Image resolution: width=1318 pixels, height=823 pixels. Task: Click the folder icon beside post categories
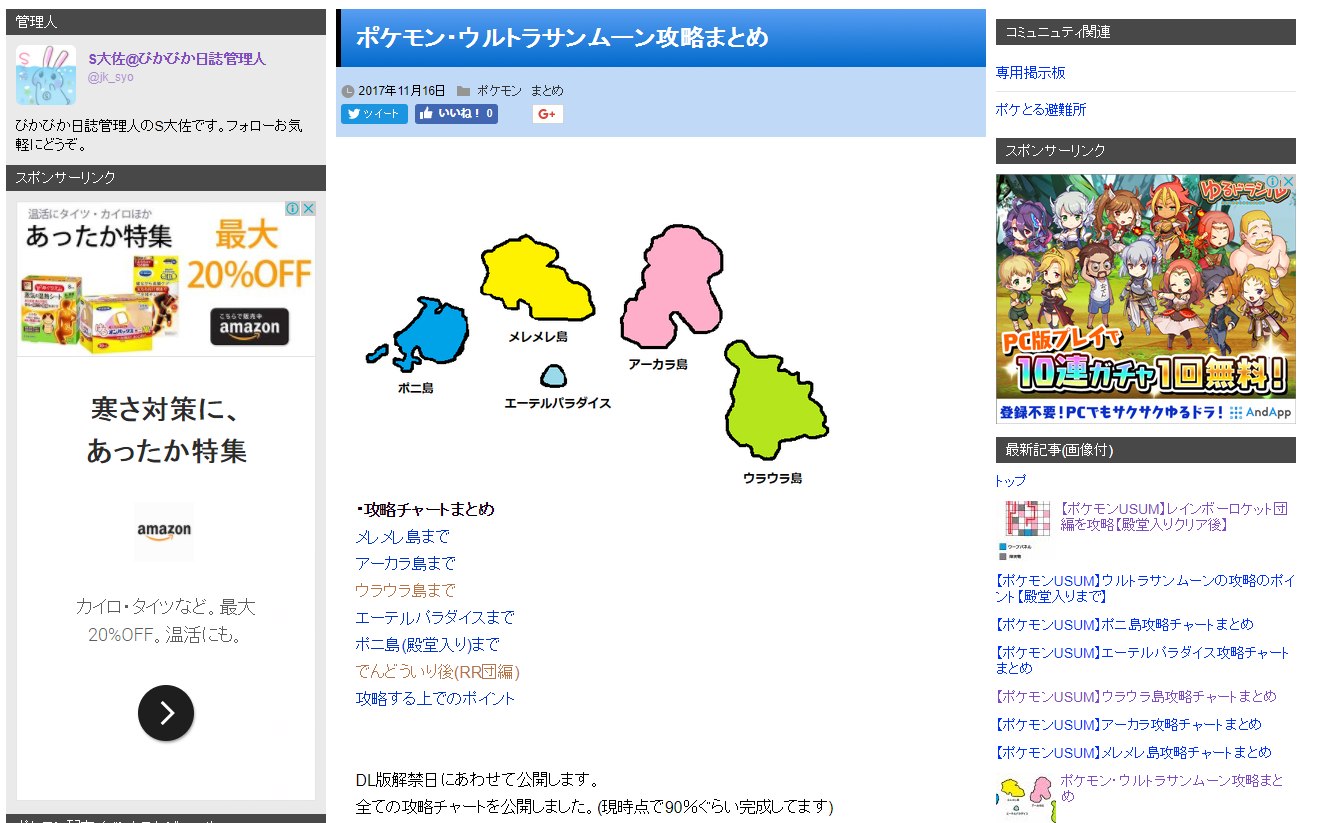click(463, 91)
